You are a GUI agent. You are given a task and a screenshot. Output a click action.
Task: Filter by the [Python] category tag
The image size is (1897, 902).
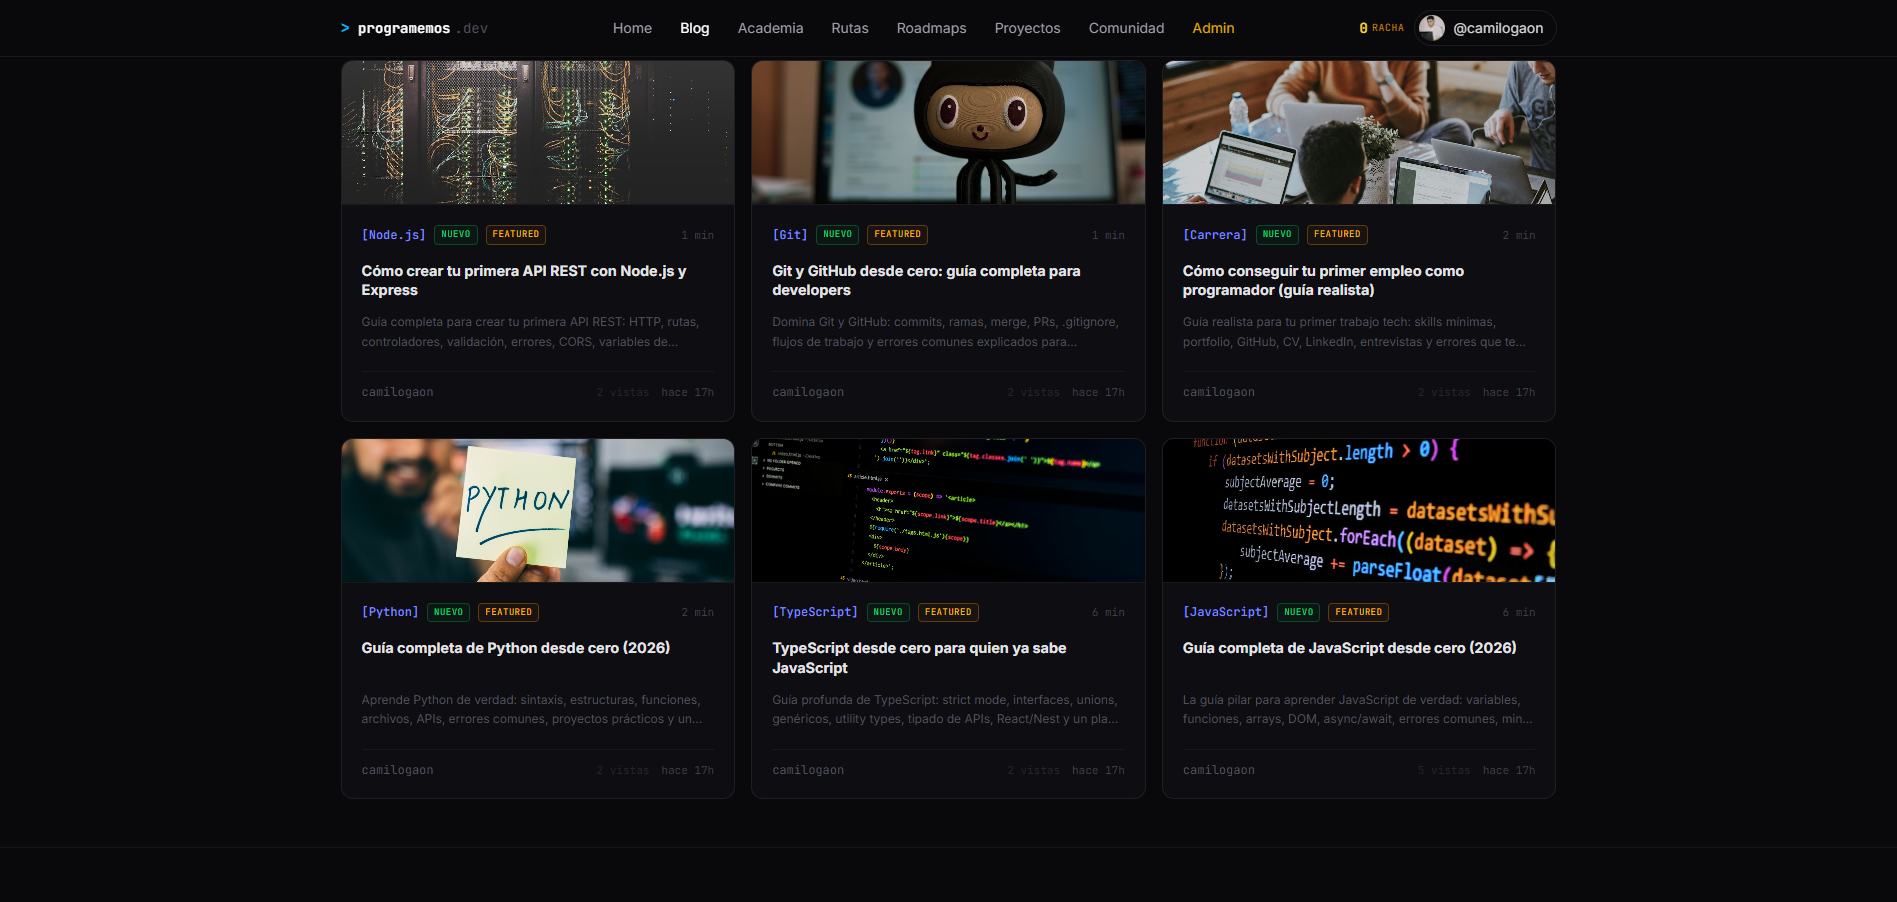390,612
